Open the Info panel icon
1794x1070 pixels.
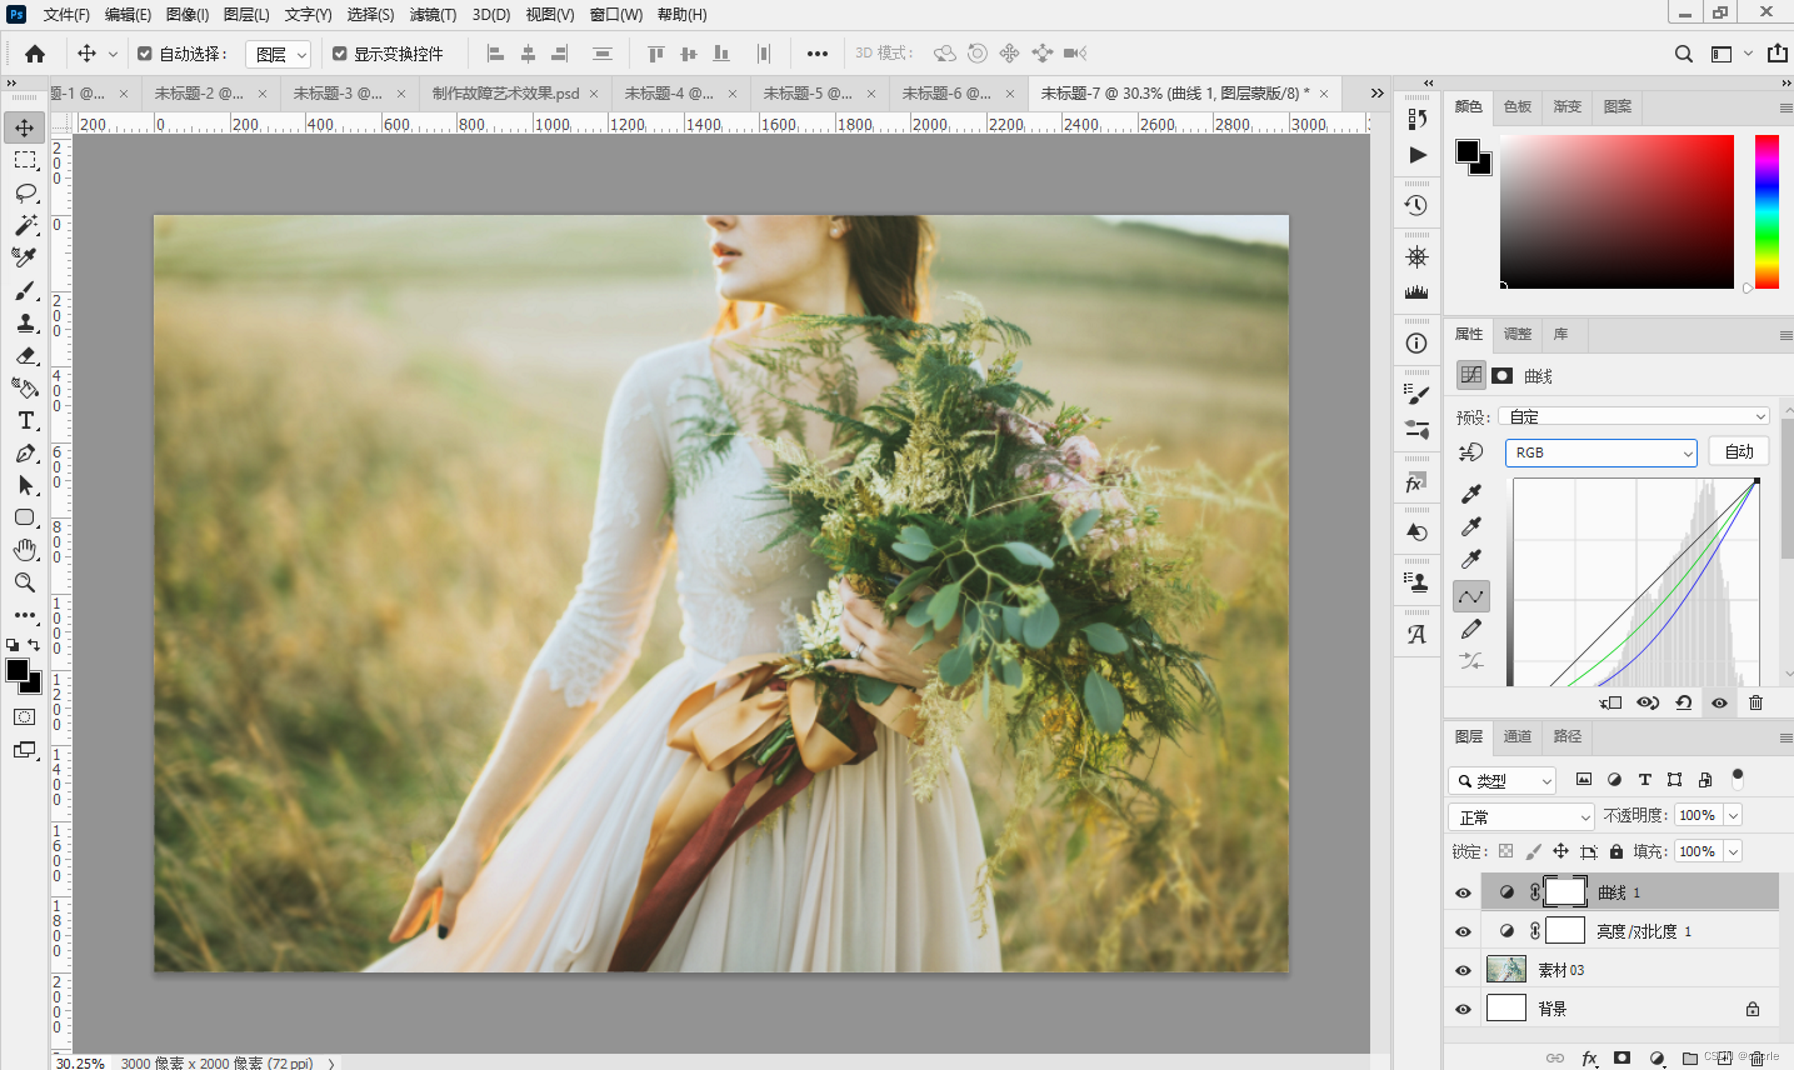1416,343
